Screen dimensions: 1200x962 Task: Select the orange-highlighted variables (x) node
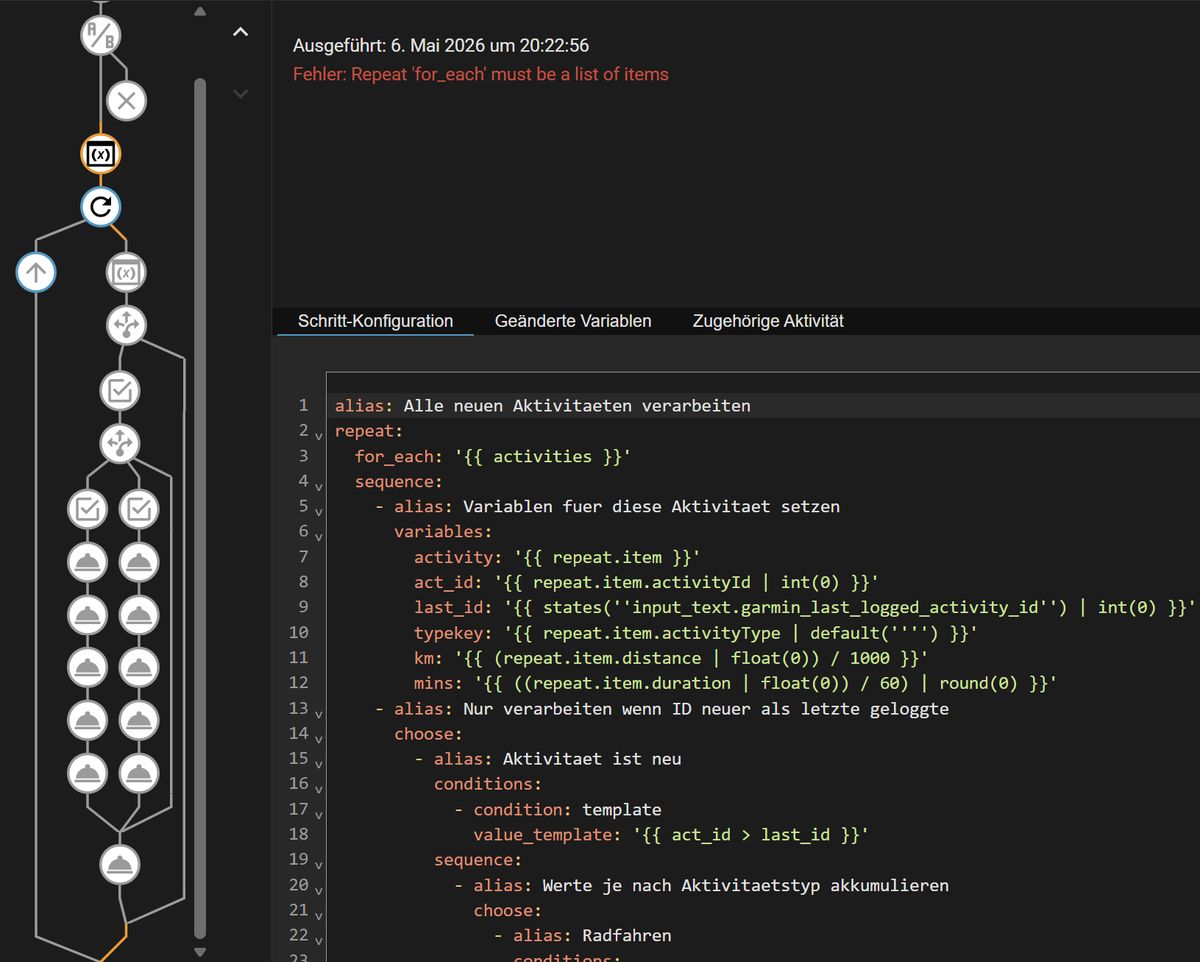pyautogui.click(x=101, y=154)
